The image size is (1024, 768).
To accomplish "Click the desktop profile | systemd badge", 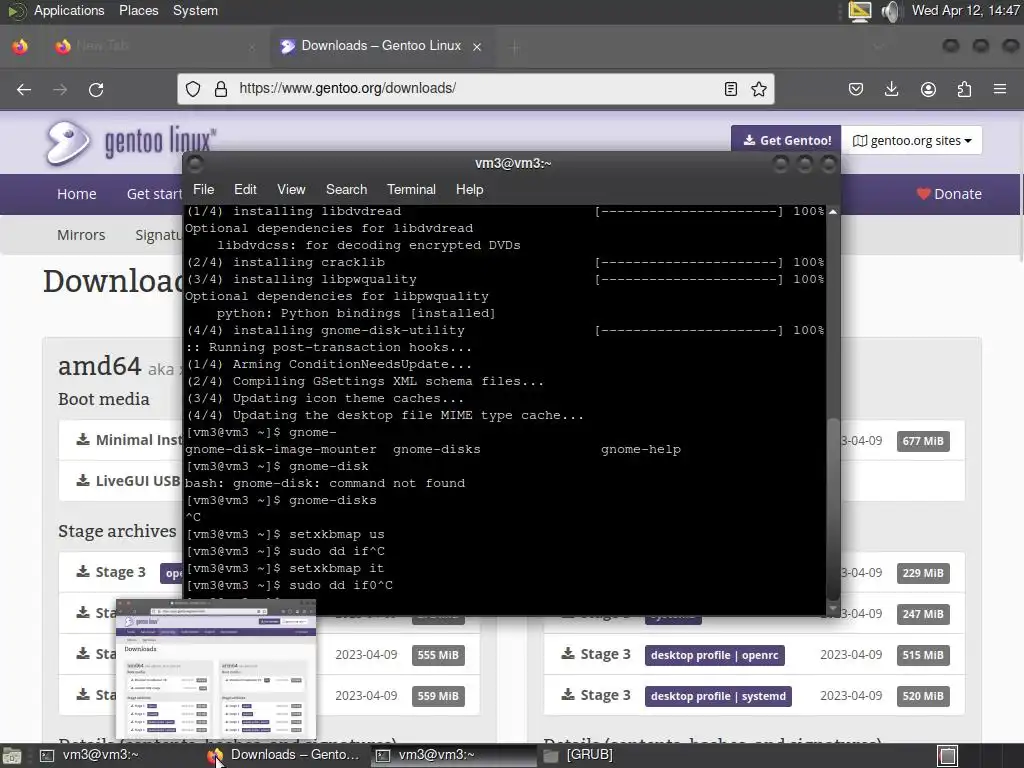I will 718,696.
